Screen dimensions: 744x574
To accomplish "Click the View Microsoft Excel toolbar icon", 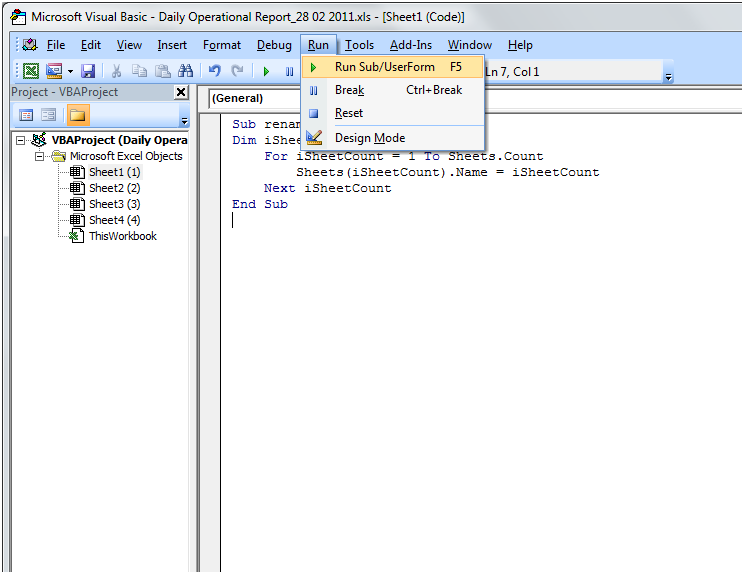I will 31,71.
